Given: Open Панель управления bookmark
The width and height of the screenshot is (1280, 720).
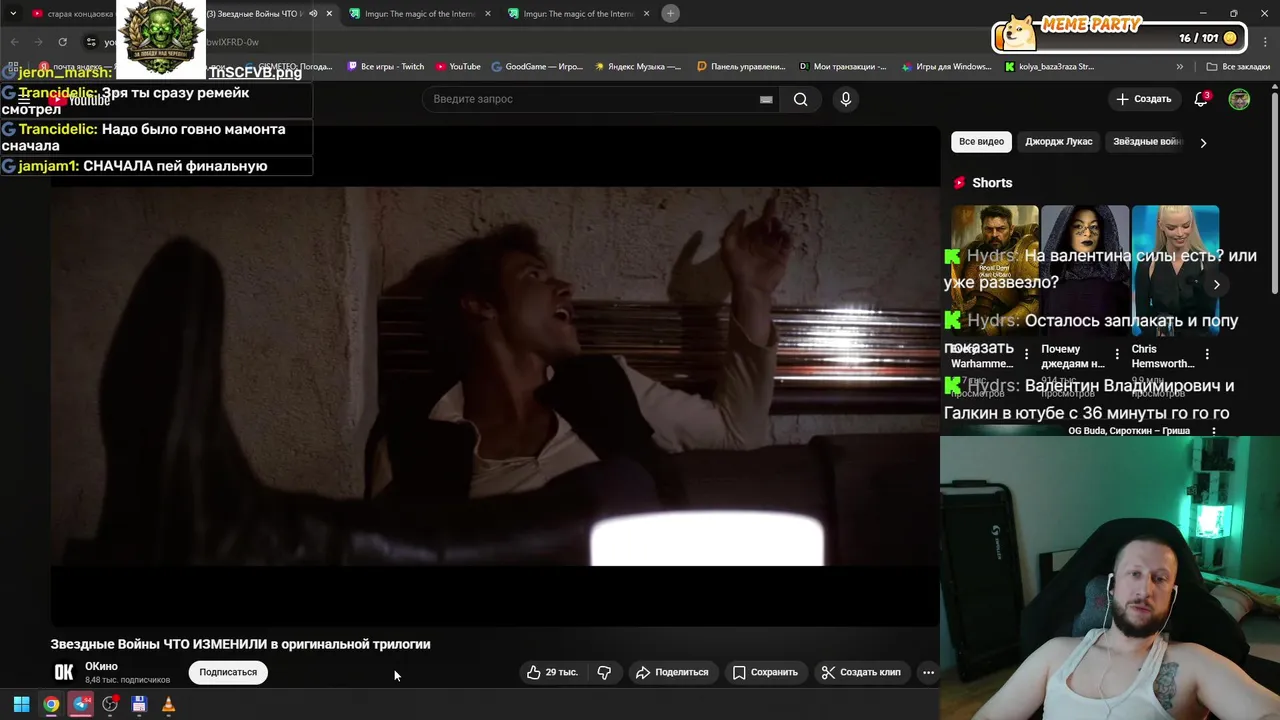Looking at the screenshot, I should coord(741,67).
